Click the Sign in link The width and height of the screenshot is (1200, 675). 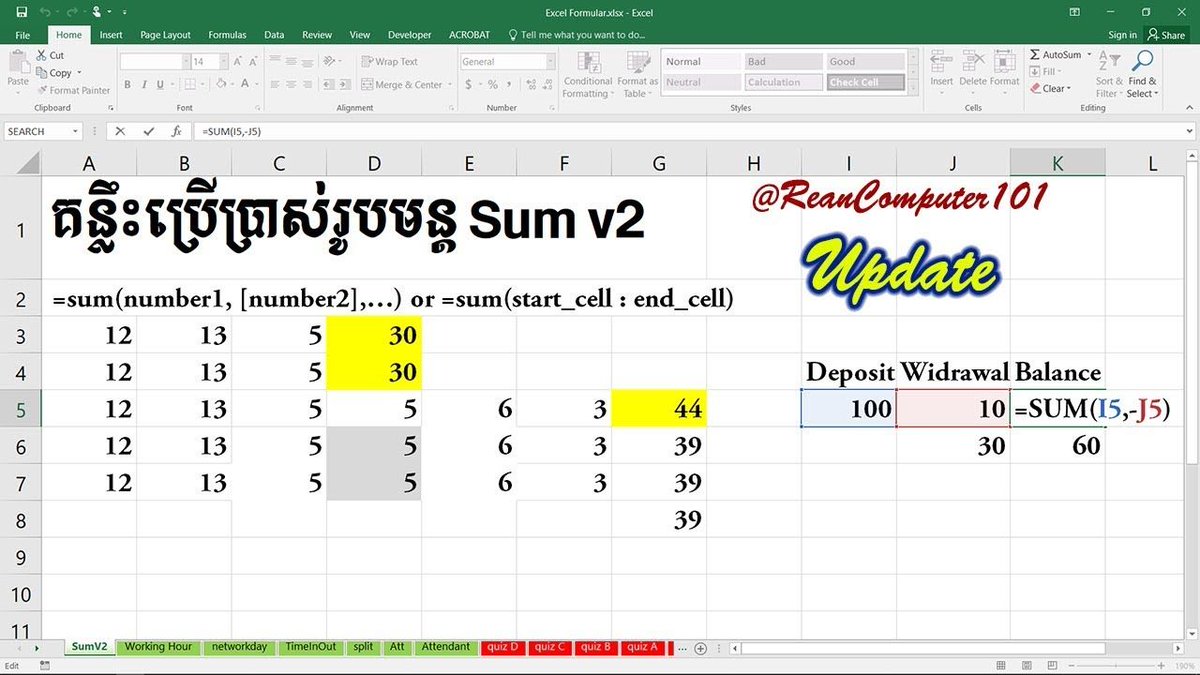coord(1122,33)
